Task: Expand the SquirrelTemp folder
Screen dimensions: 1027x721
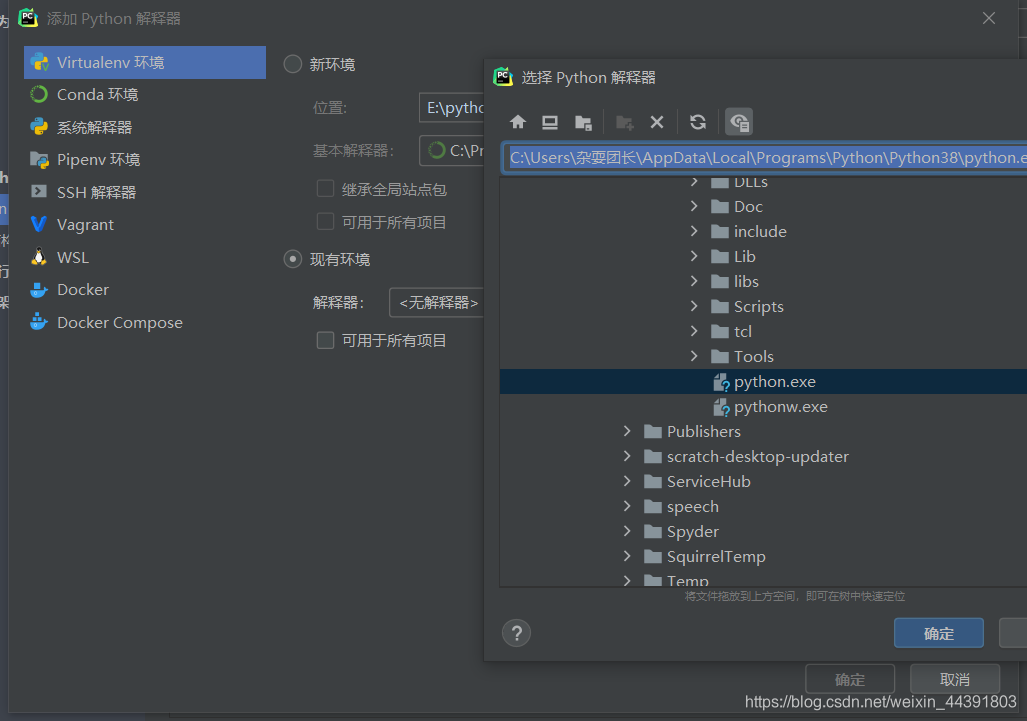Action: 627,556
